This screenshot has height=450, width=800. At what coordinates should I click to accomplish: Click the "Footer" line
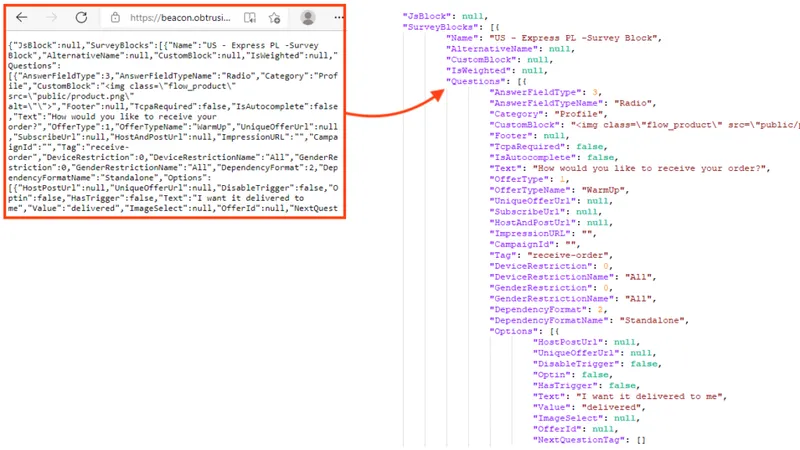[530, 136]
